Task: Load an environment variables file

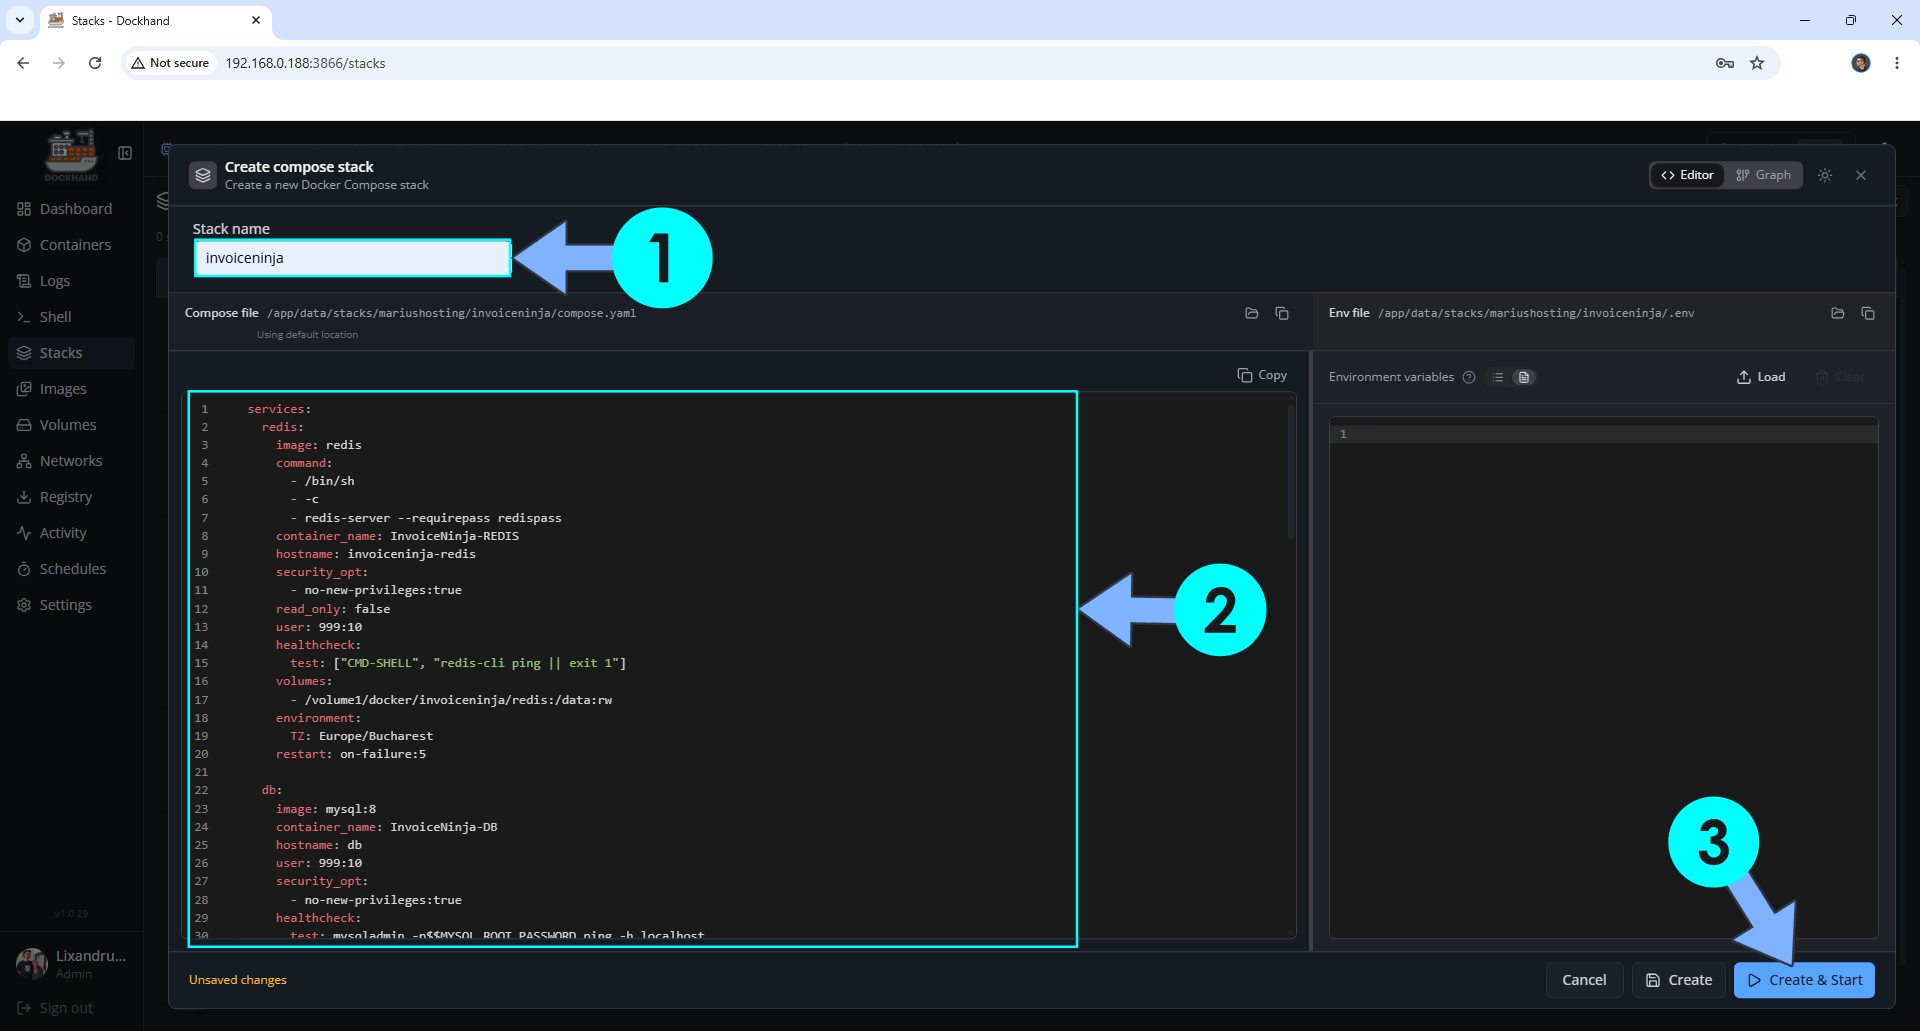Action: coord(1761,377)
